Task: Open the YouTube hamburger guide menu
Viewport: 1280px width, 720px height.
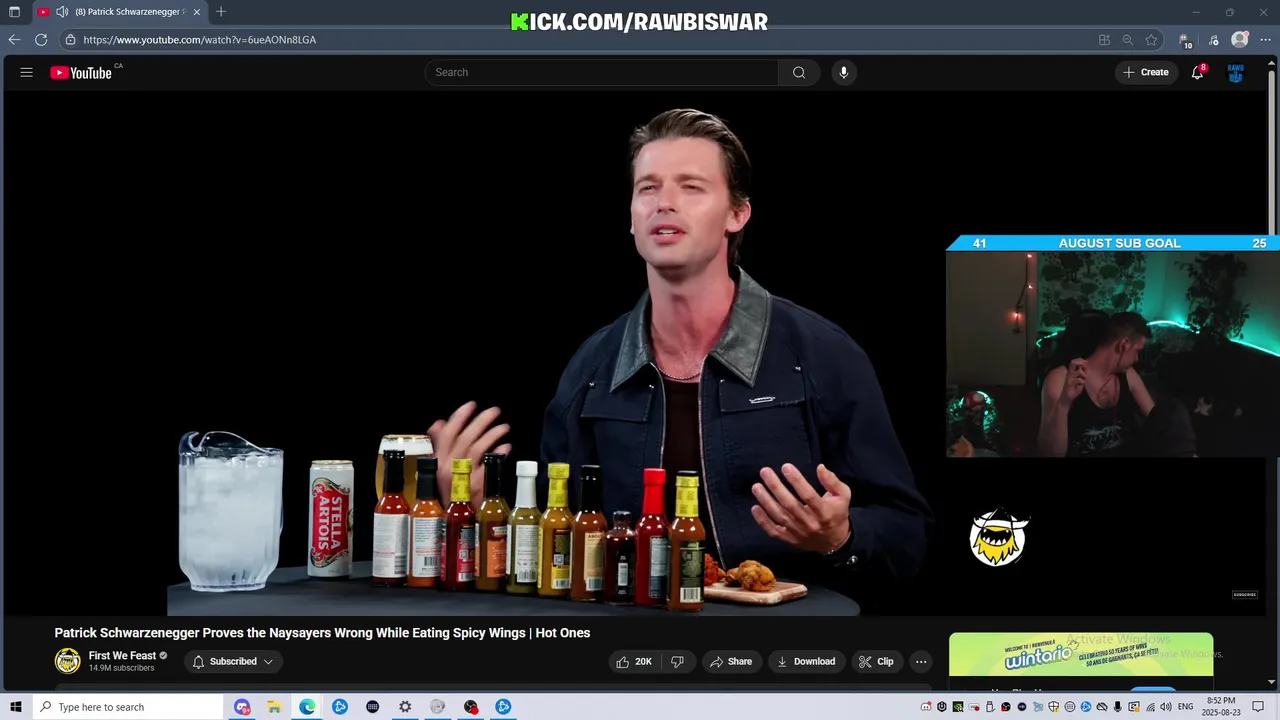Action: (x=27, y=72)
